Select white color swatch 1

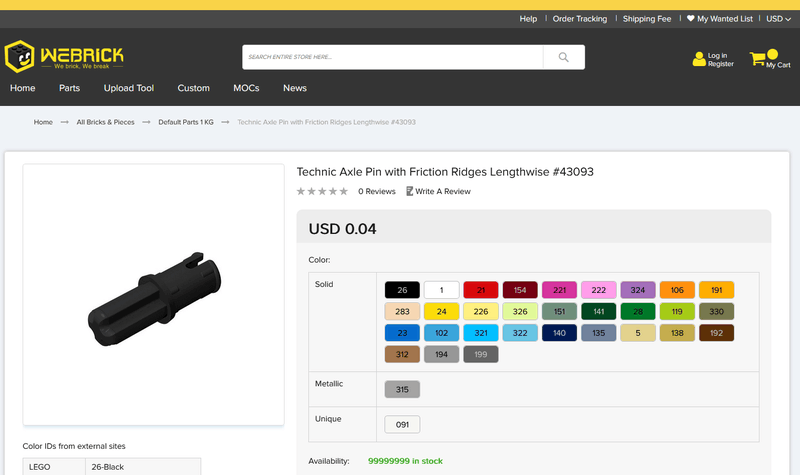pos(441,290)
